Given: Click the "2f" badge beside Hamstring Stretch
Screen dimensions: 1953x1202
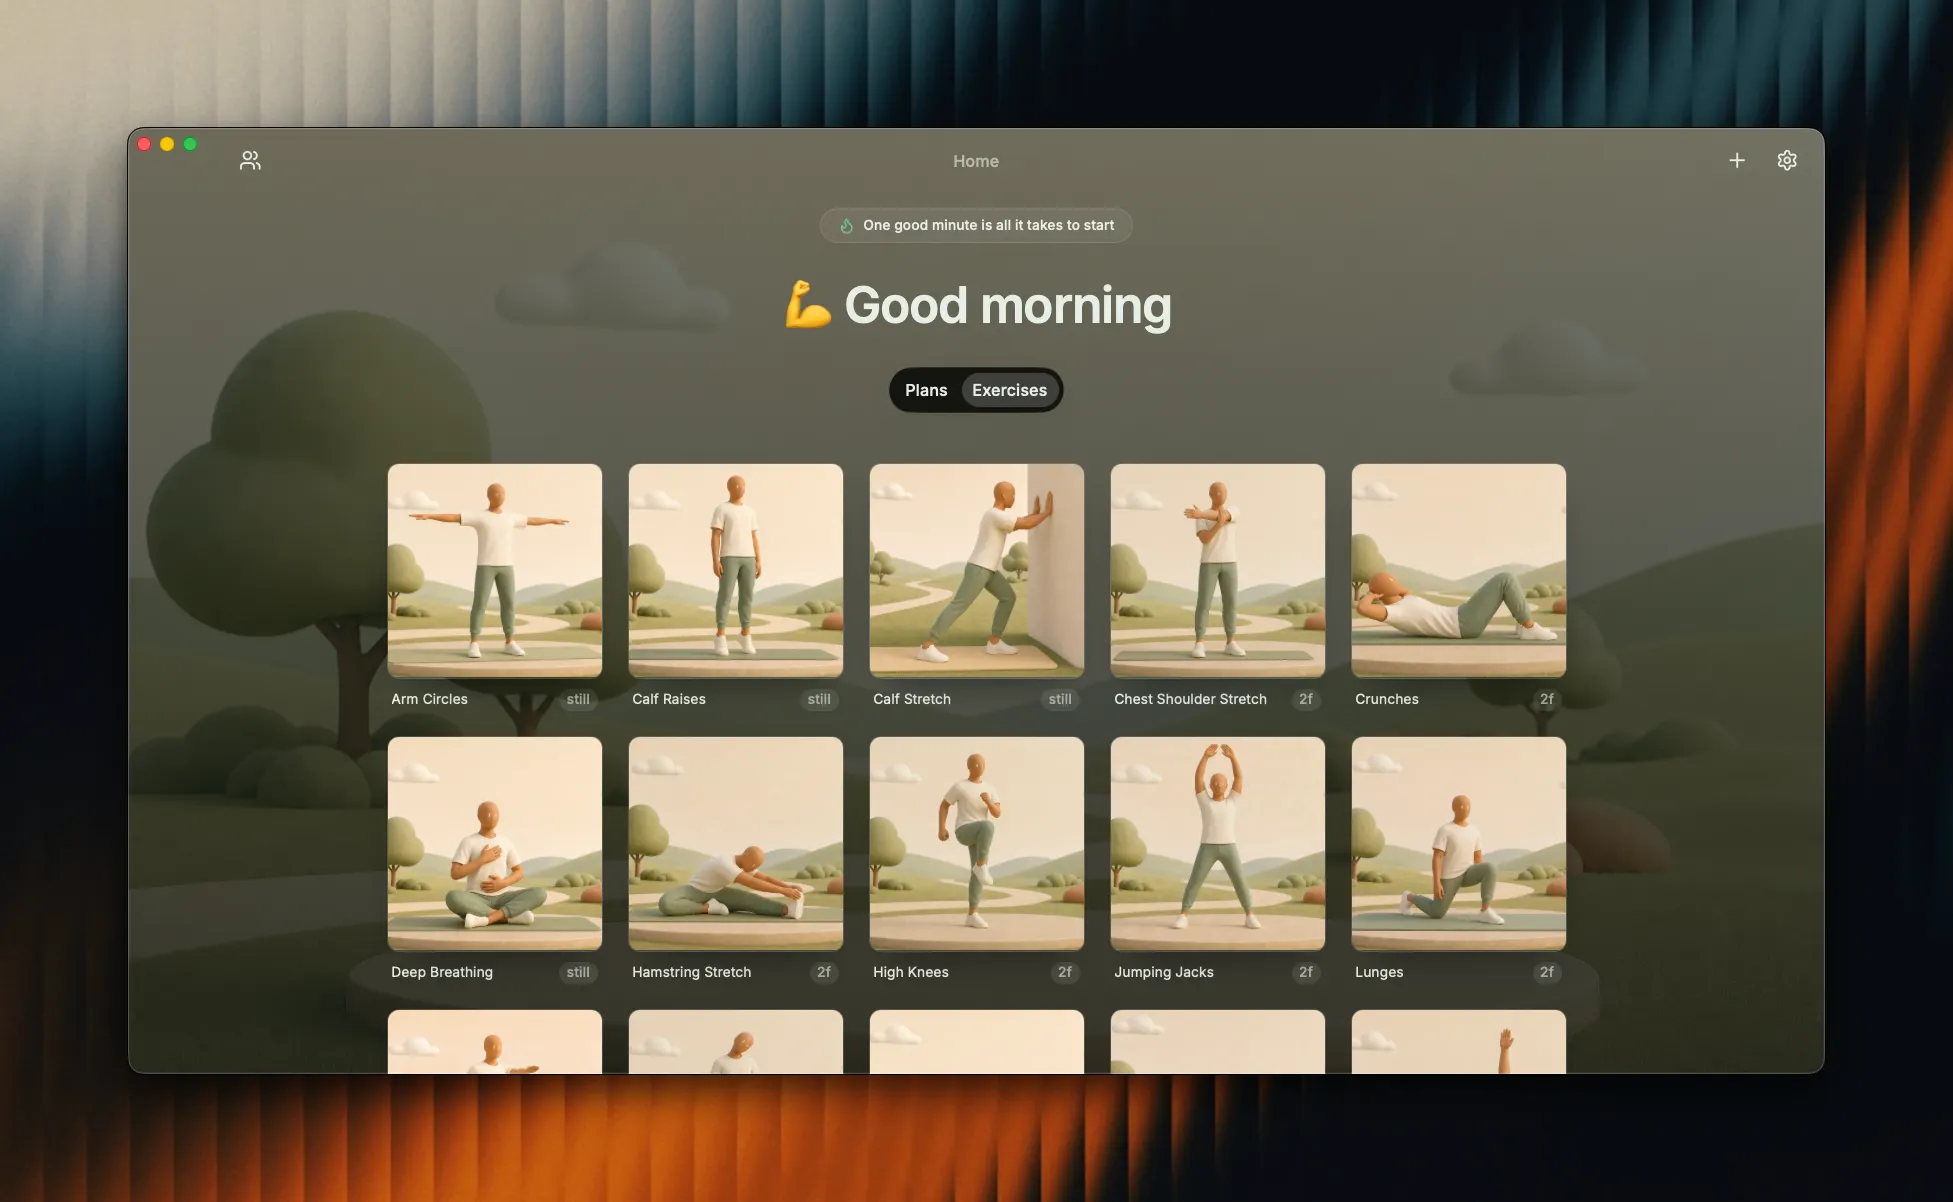Looking at the screenshot, I should point(824,972).
